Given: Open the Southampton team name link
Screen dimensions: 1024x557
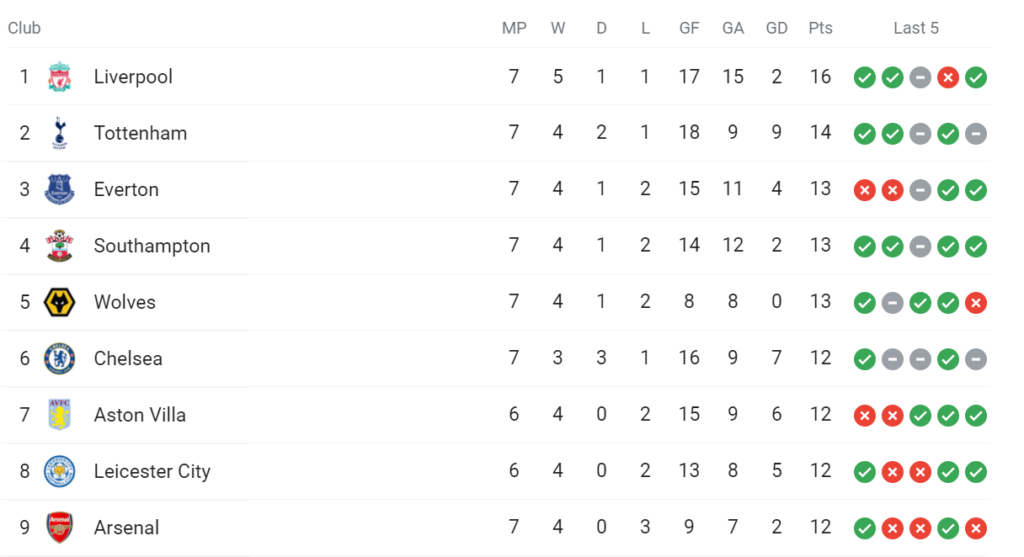Looking at the screenshot, I should point(152,246).
